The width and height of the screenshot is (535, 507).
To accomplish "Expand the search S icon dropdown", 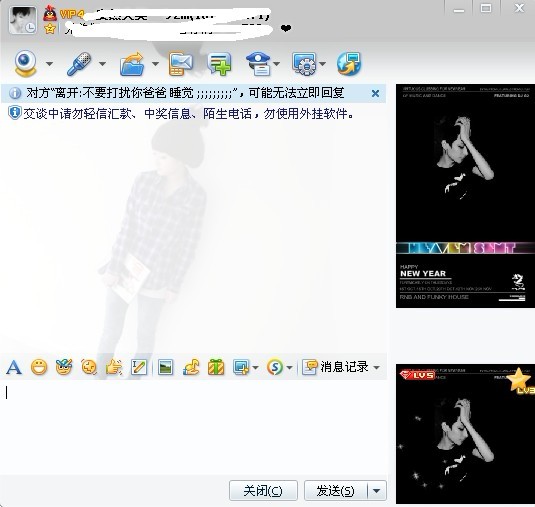I will click(289, 368).
